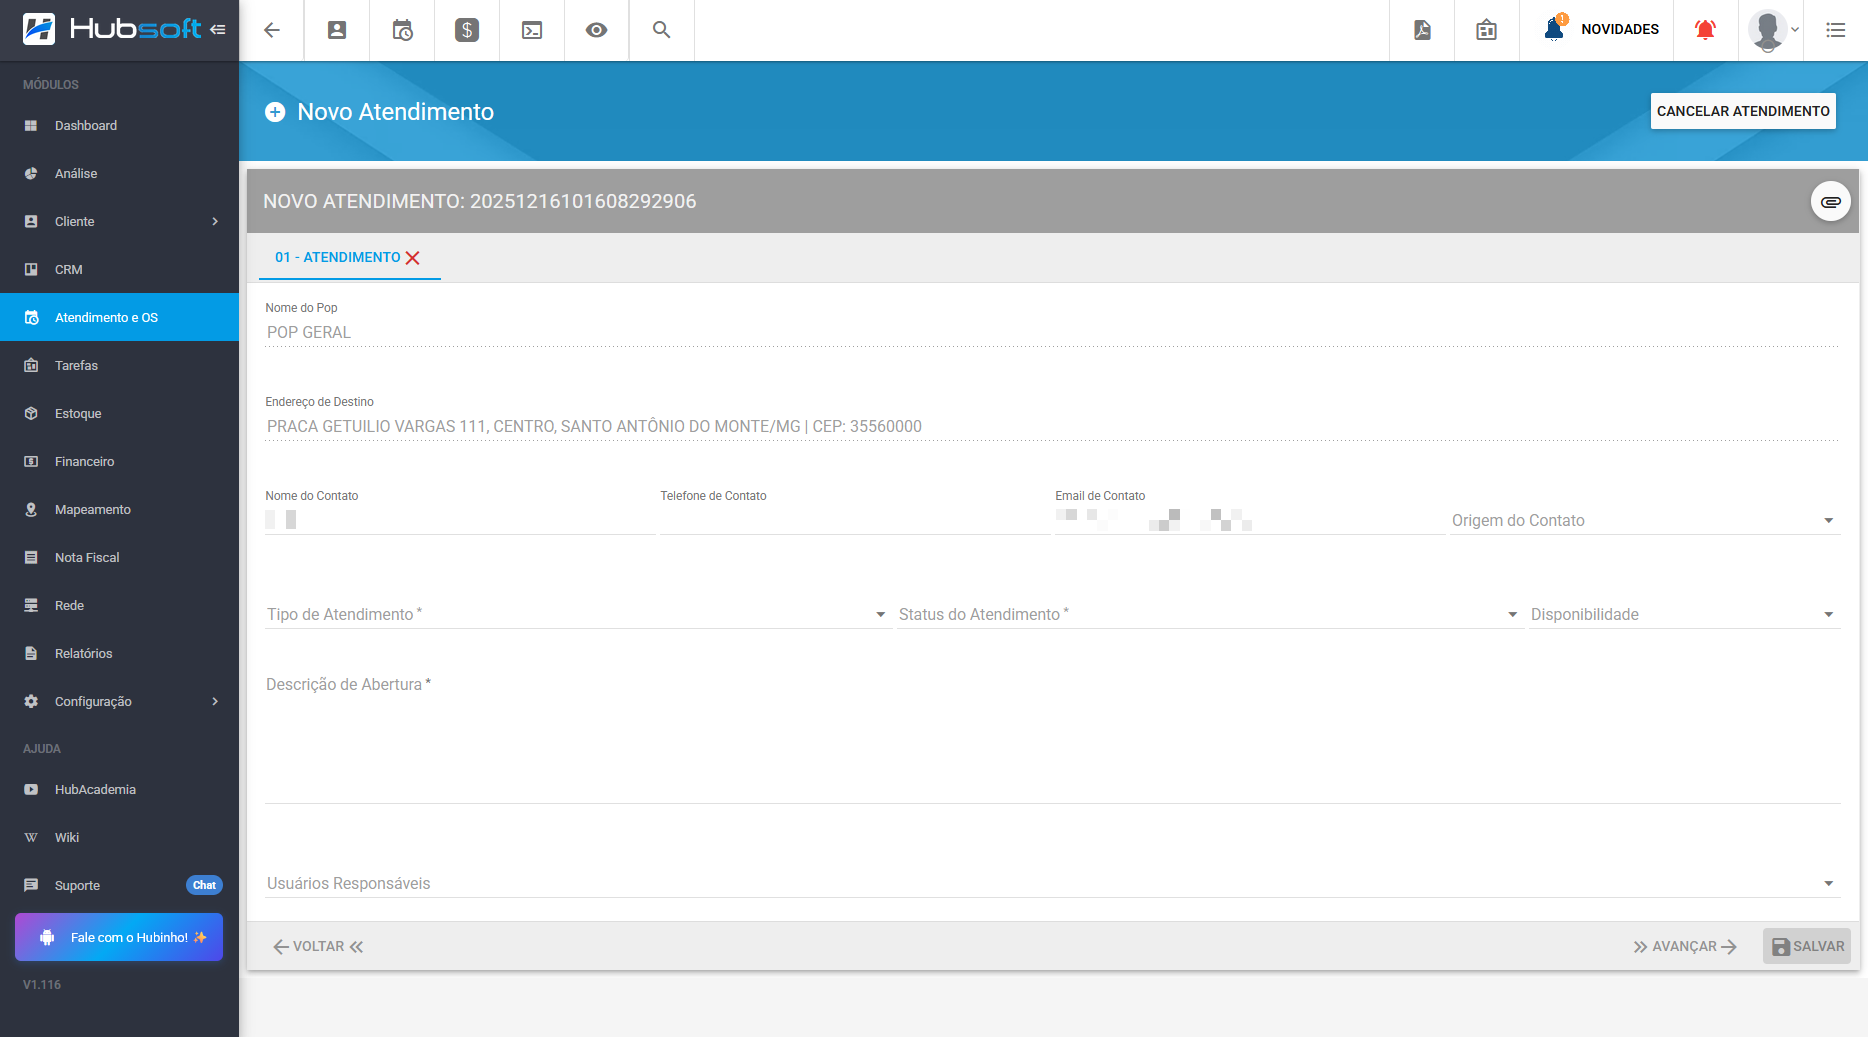This screenshot has width=1868, height=1037.
Task: Click the back arrow icon in top toolbar
Action: [272, 30]
